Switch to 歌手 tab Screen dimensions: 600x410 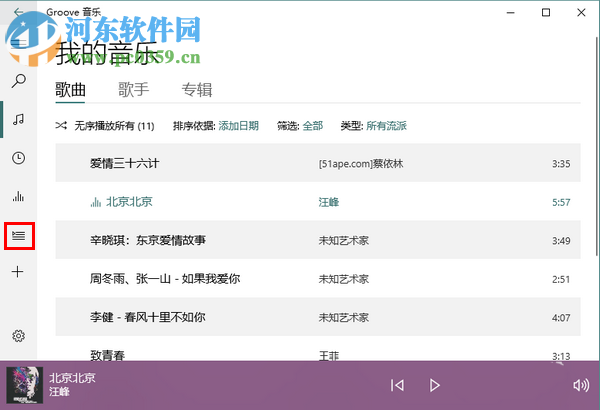coord(133,90)
